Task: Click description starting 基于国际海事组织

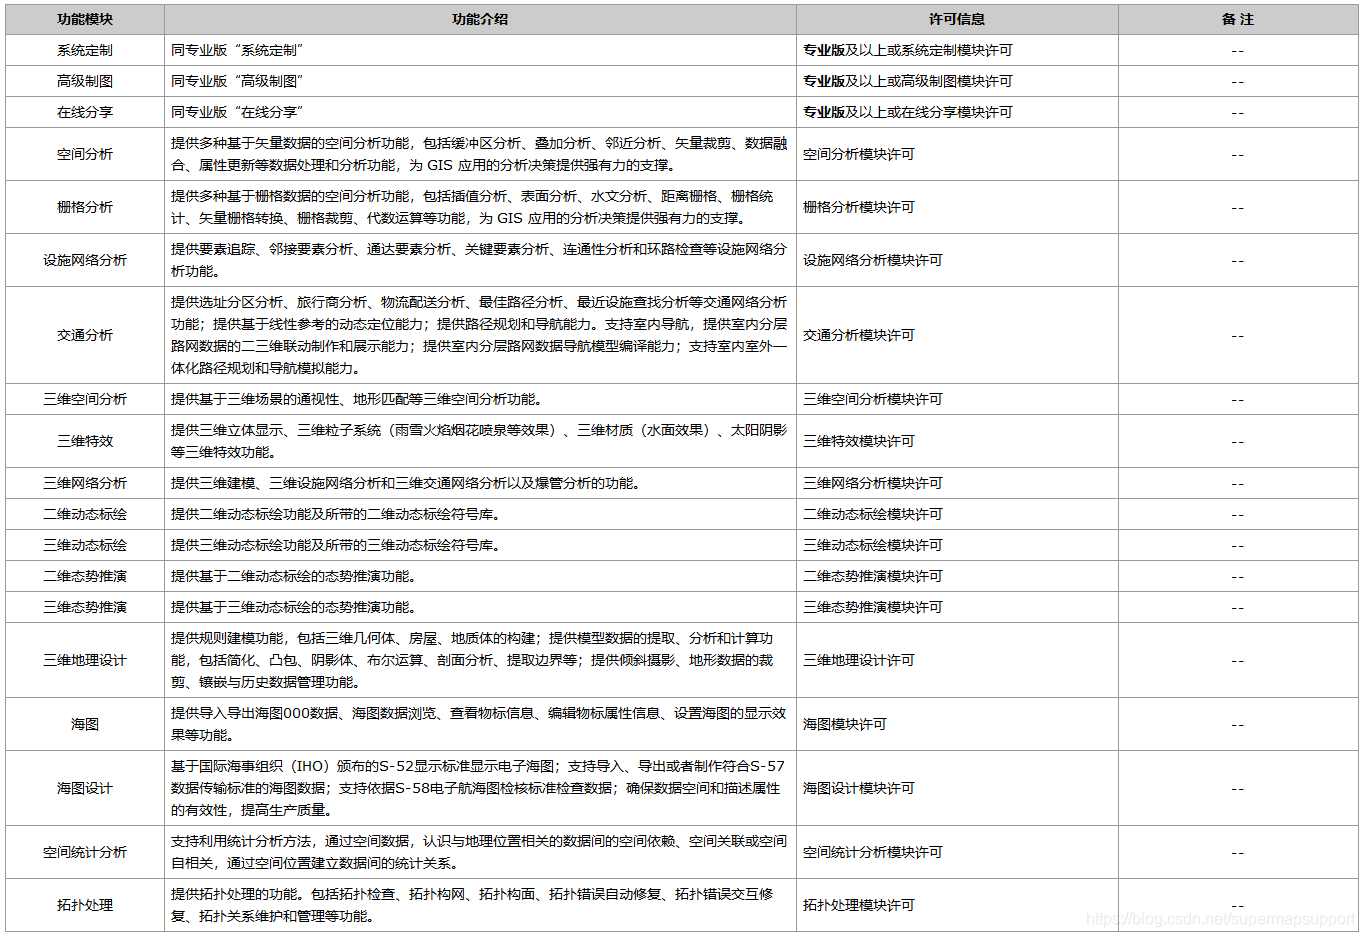Action: point(478,788)
